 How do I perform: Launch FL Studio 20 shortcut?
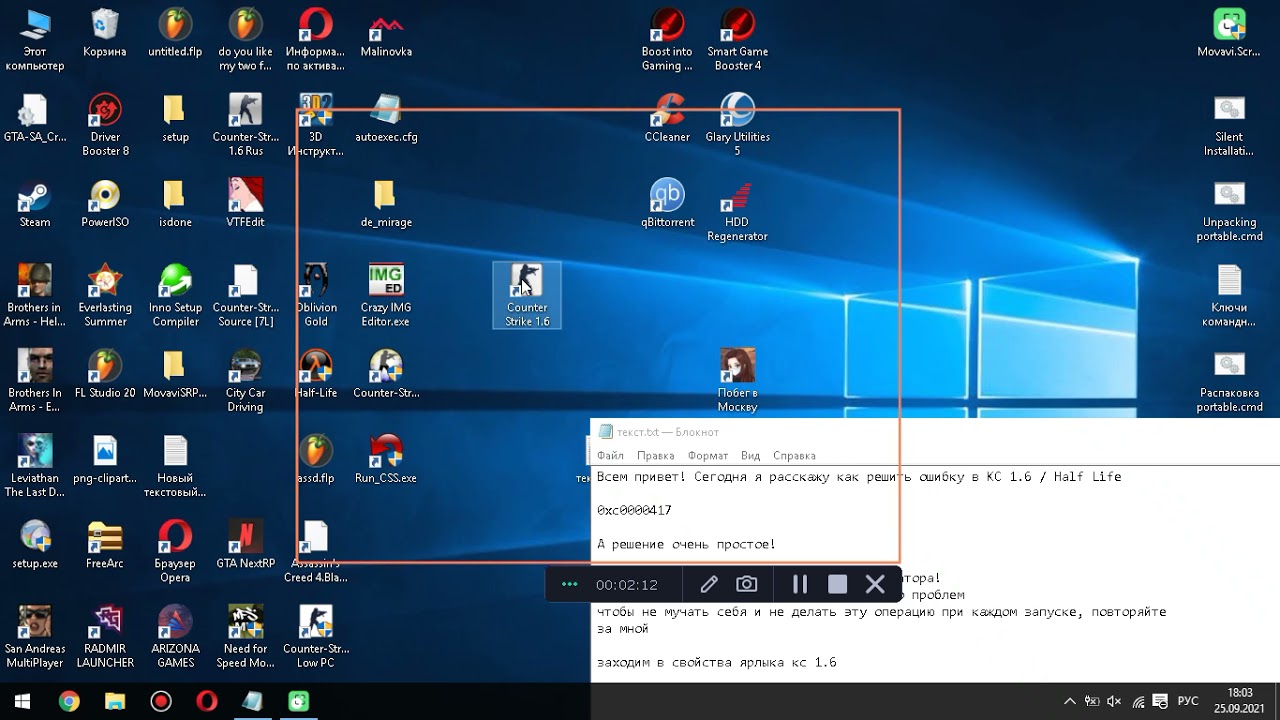pos(105,375)
